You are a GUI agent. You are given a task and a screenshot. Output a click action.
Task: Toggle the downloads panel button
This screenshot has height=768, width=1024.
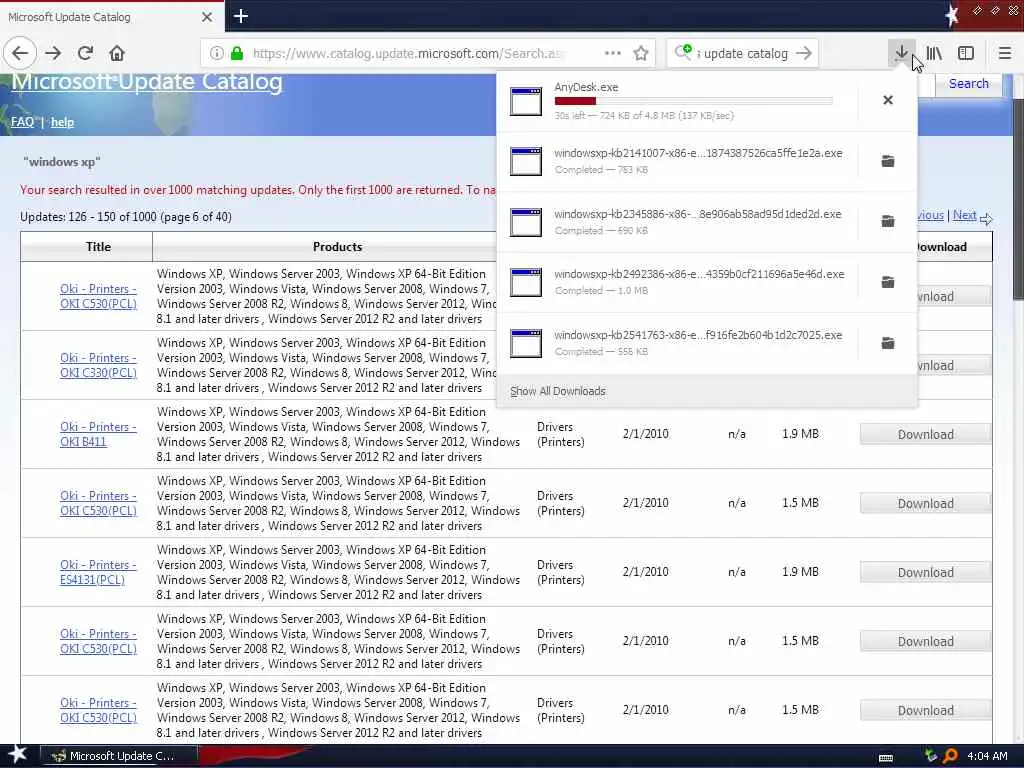pos(901,54)
